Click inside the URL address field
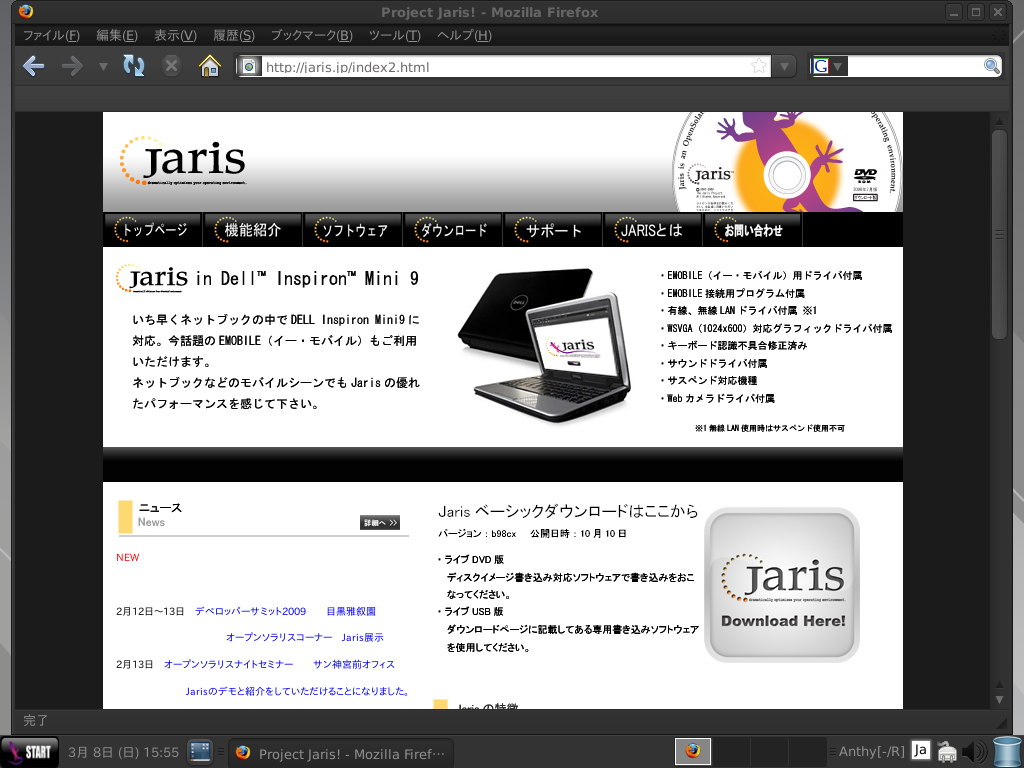This screenshot has height=768, width=1024. [500, 67]
